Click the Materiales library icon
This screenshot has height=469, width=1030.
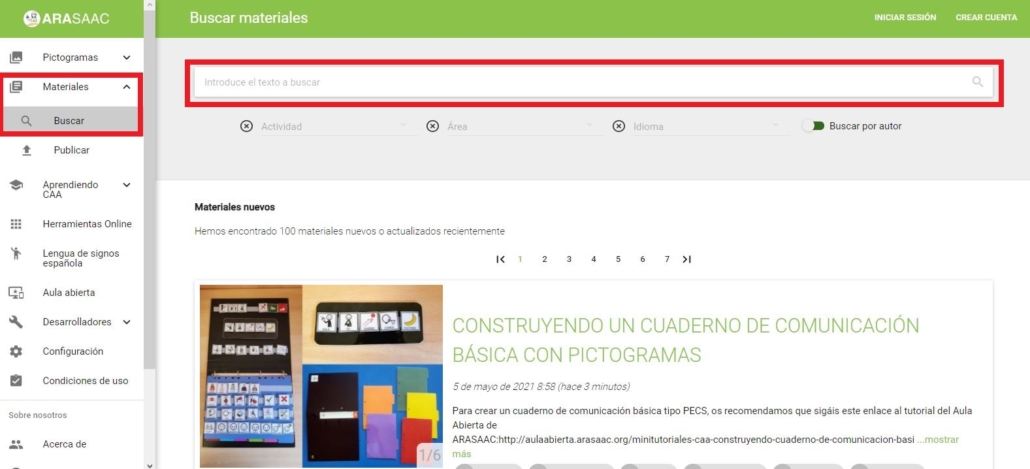click(16, 87)
